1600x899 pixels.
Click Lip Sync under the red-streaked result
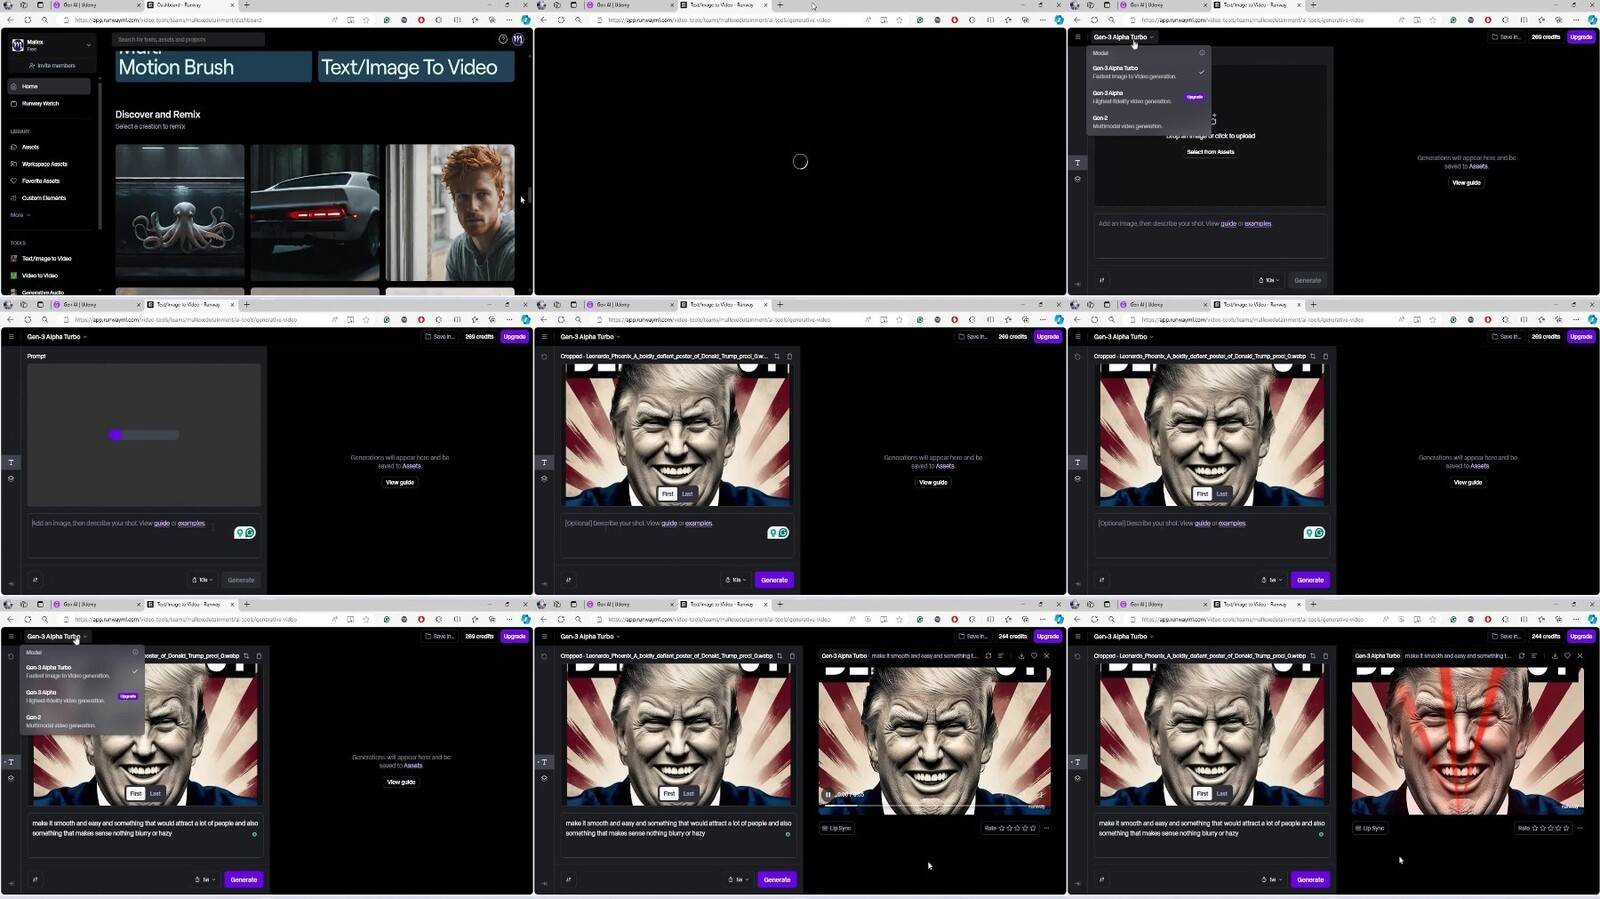(x=1371, y=828)
